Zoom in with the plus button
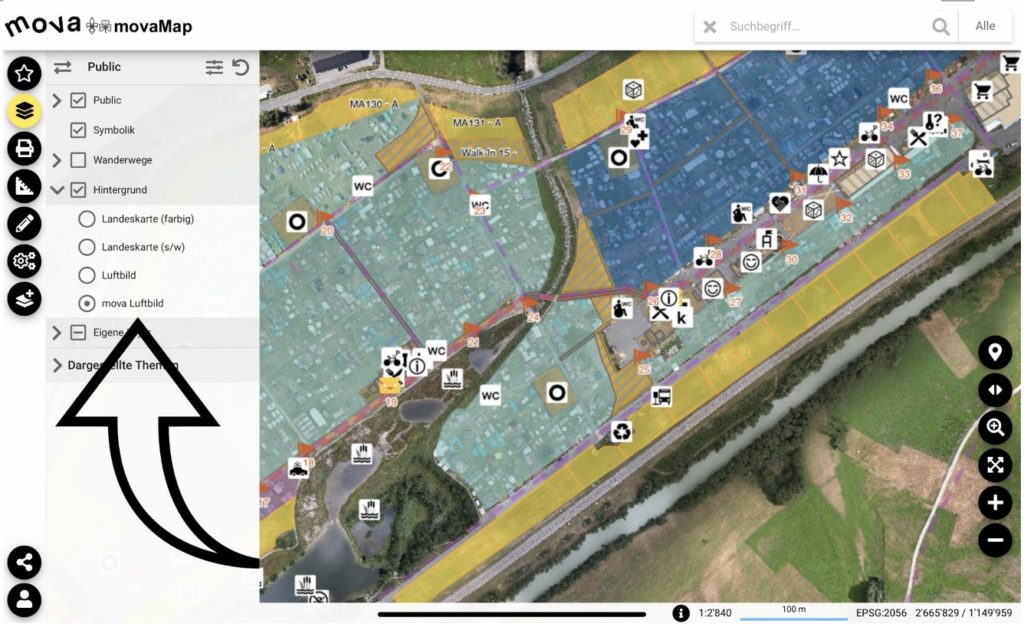Viewport: 1024px width, 624px height. 995,503
